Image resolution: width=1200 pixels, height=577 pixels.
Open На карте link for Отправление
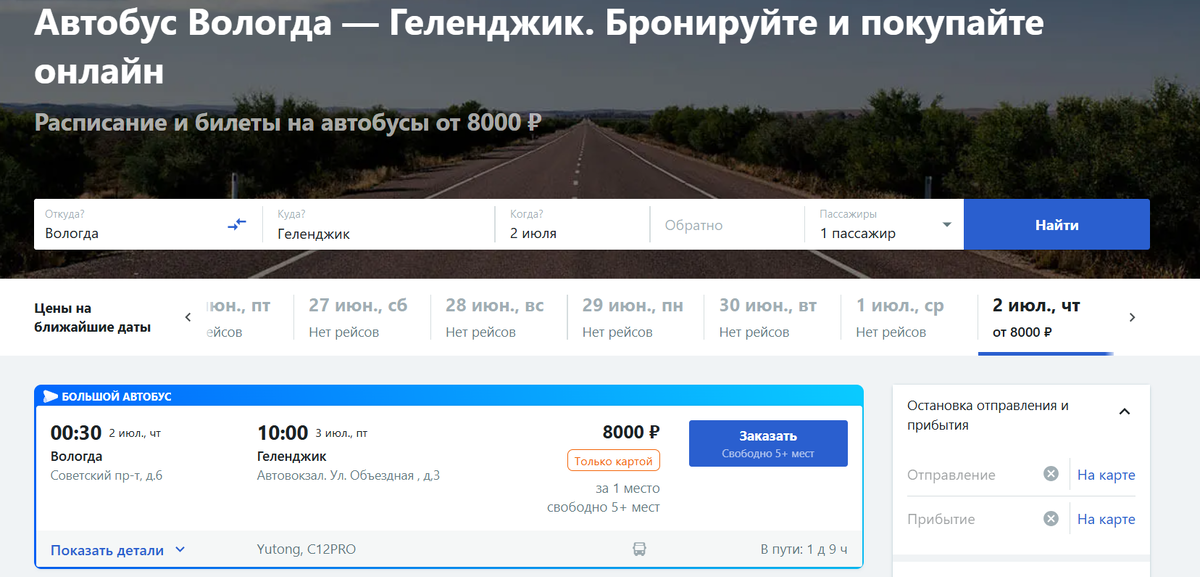point(1106,475)
